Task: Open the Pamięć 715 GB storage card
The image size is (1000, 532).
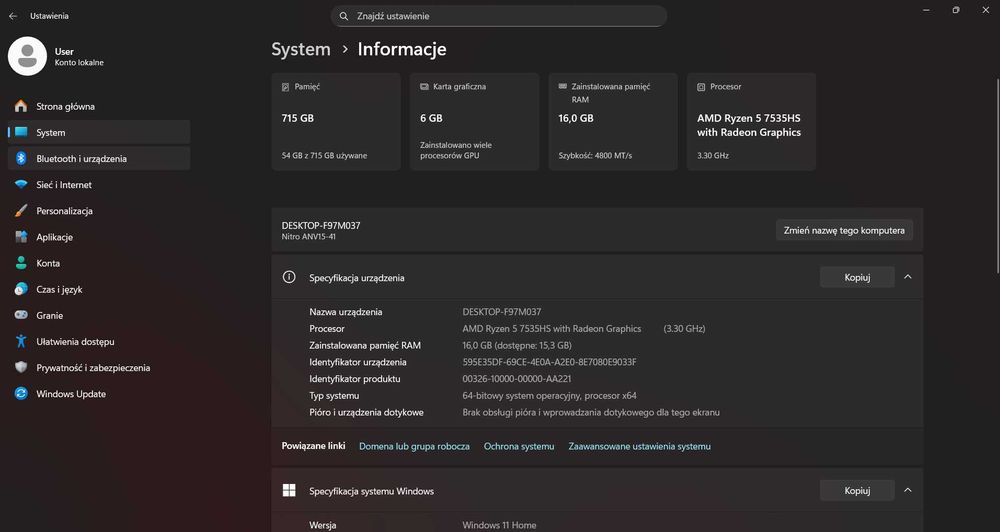Action: (336, 122)
